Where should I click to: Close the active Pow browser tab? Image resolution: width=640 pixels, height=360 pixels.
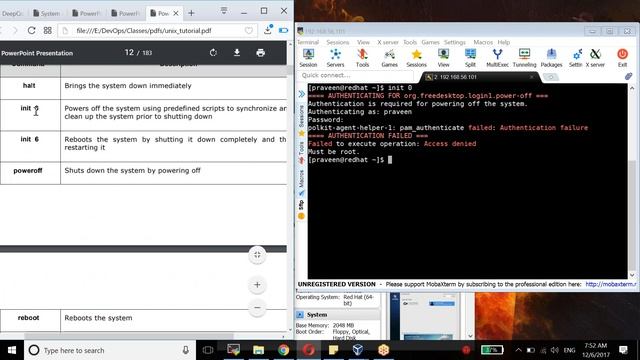(176, 13)
